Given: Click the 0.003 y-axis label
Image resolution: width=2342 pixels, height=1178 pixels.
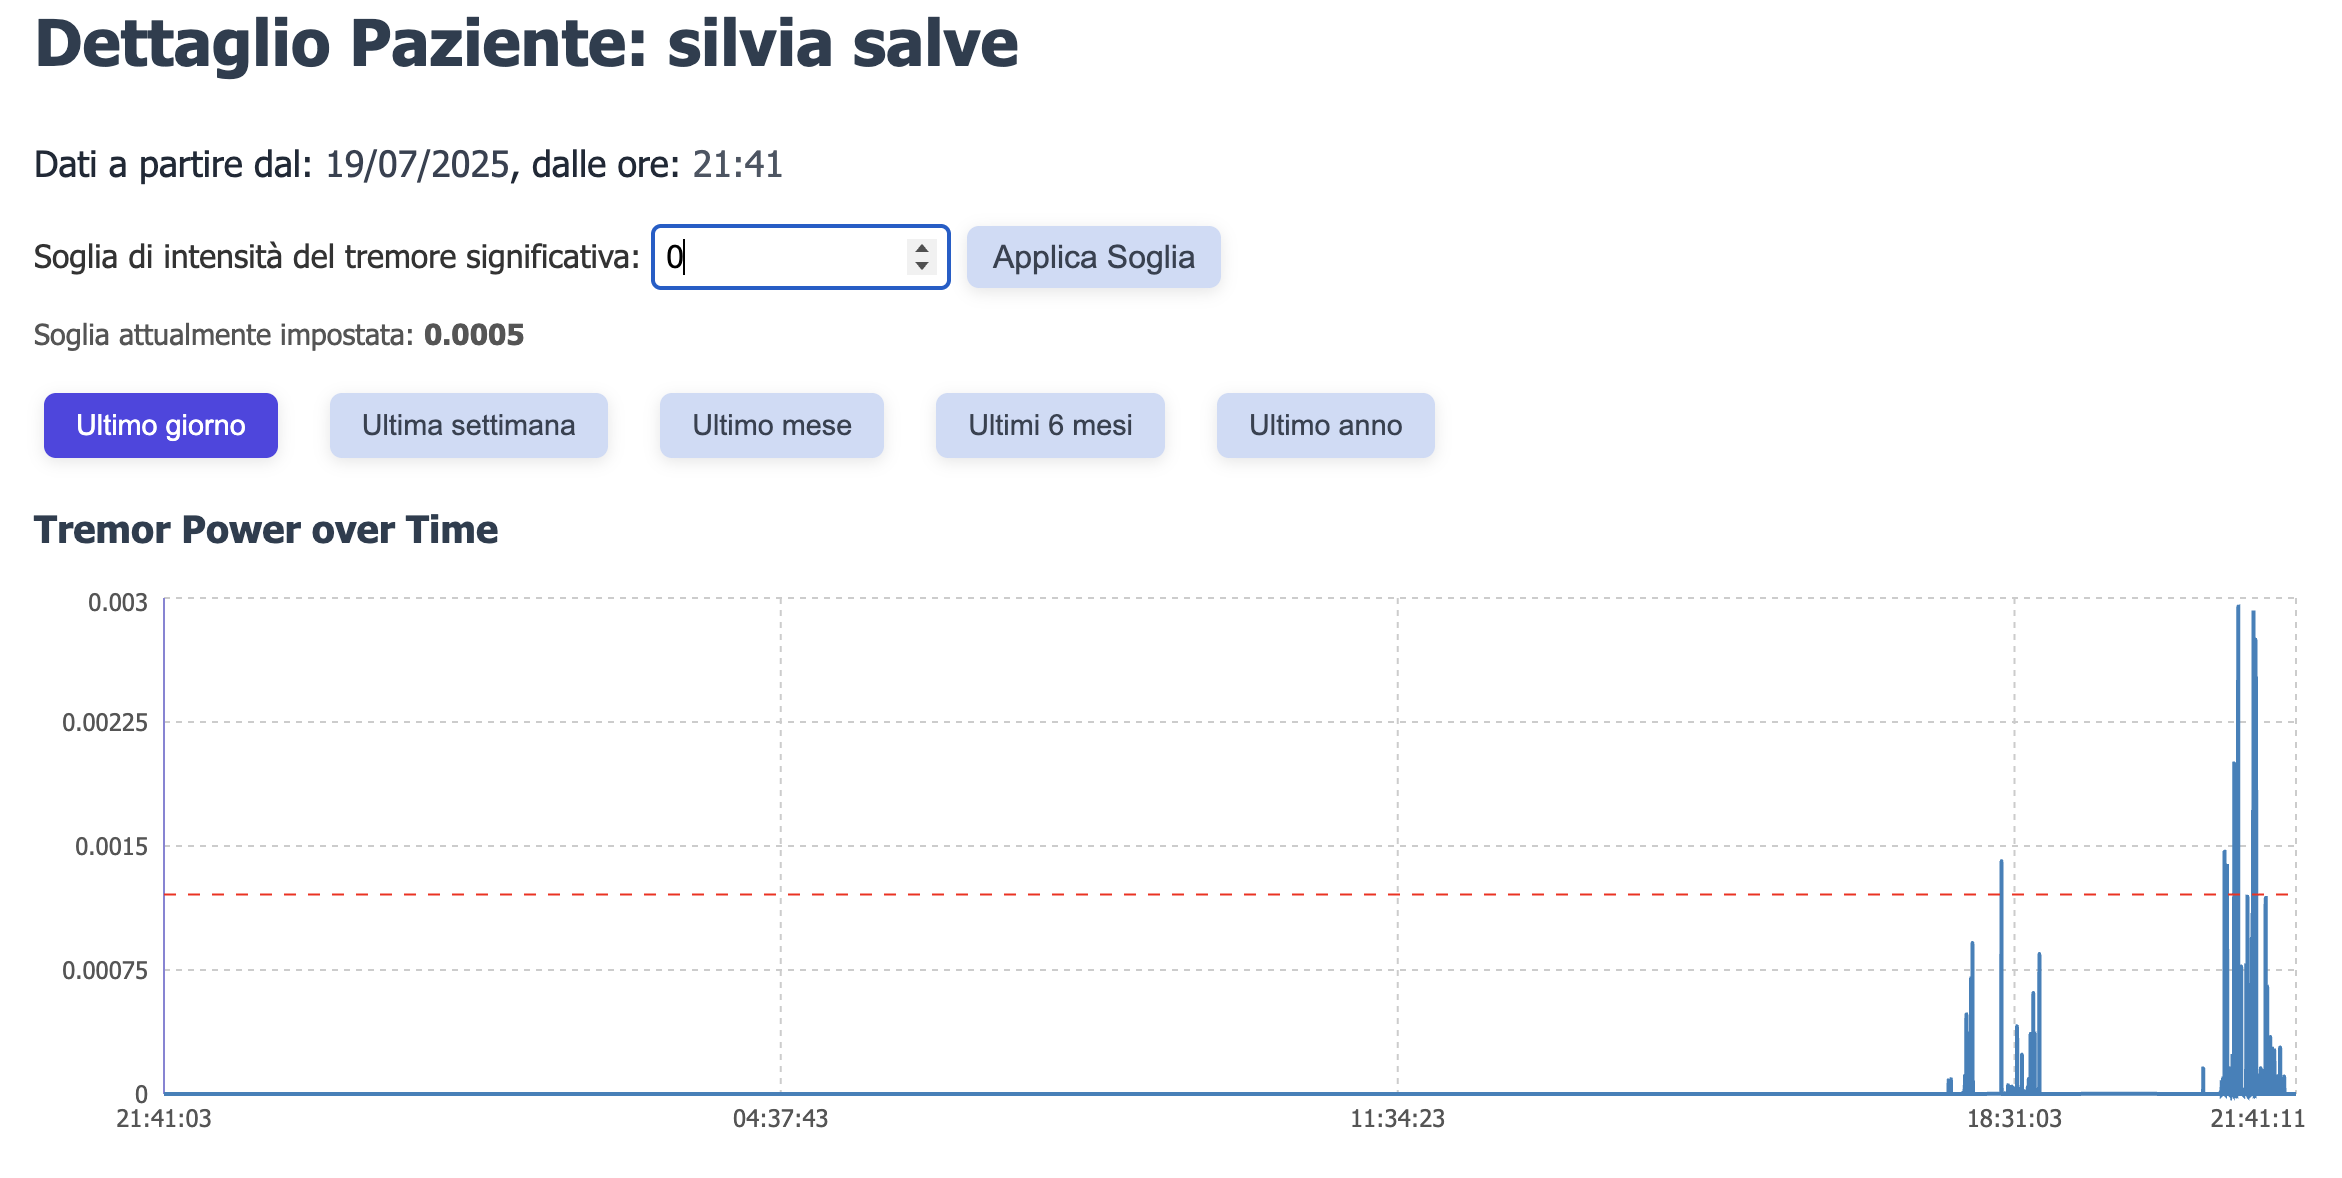Looking at the screenshot, I should pyautogui.click(x=118, y=602).
